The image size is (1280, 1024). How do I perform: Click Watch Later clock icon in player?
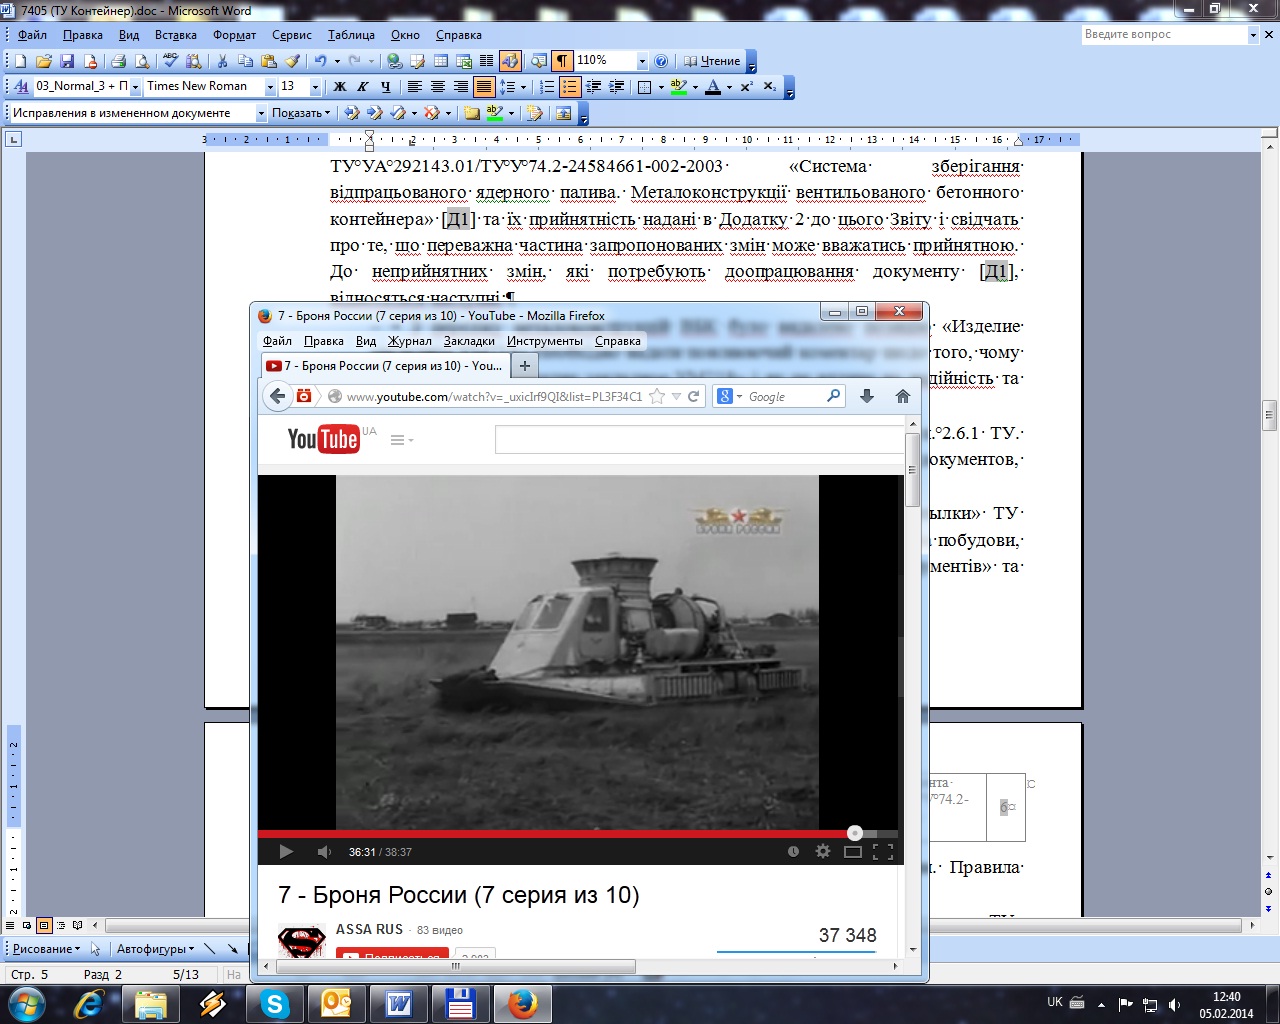(793, 852)
